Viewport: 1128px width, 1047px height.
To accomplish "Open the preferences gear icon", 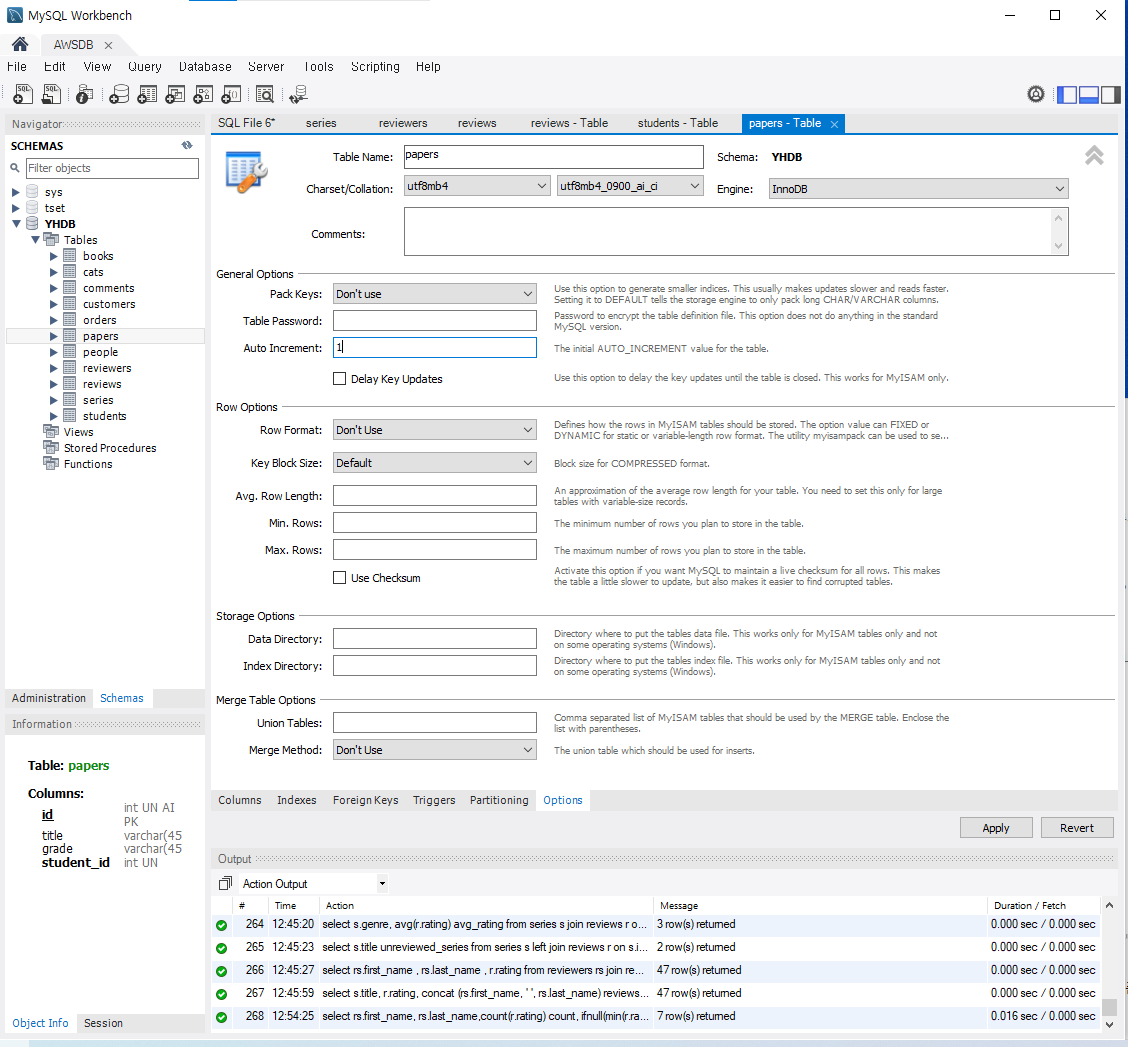I will 1035,94.
